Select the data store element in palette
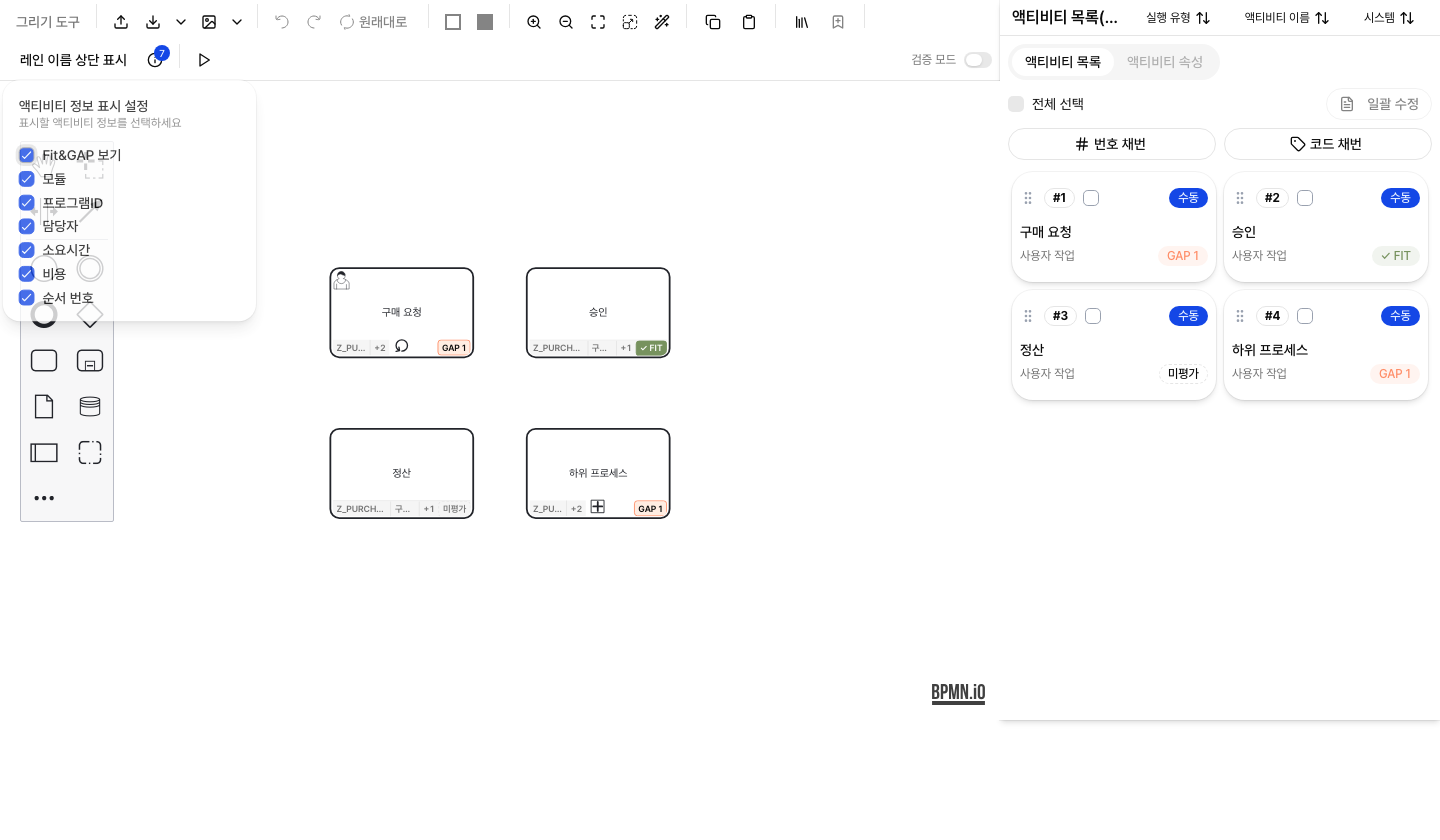1440x840 pixels. pos(90,406)
